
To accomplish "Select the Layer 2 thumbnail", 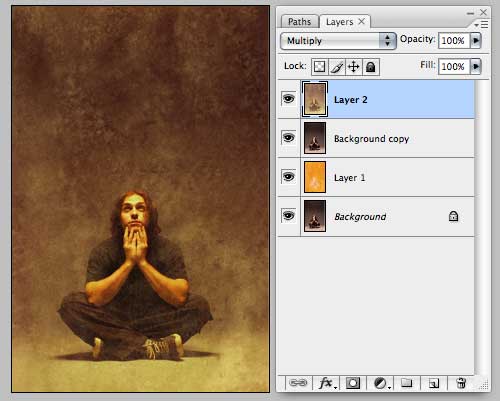I will click(315, 99).
